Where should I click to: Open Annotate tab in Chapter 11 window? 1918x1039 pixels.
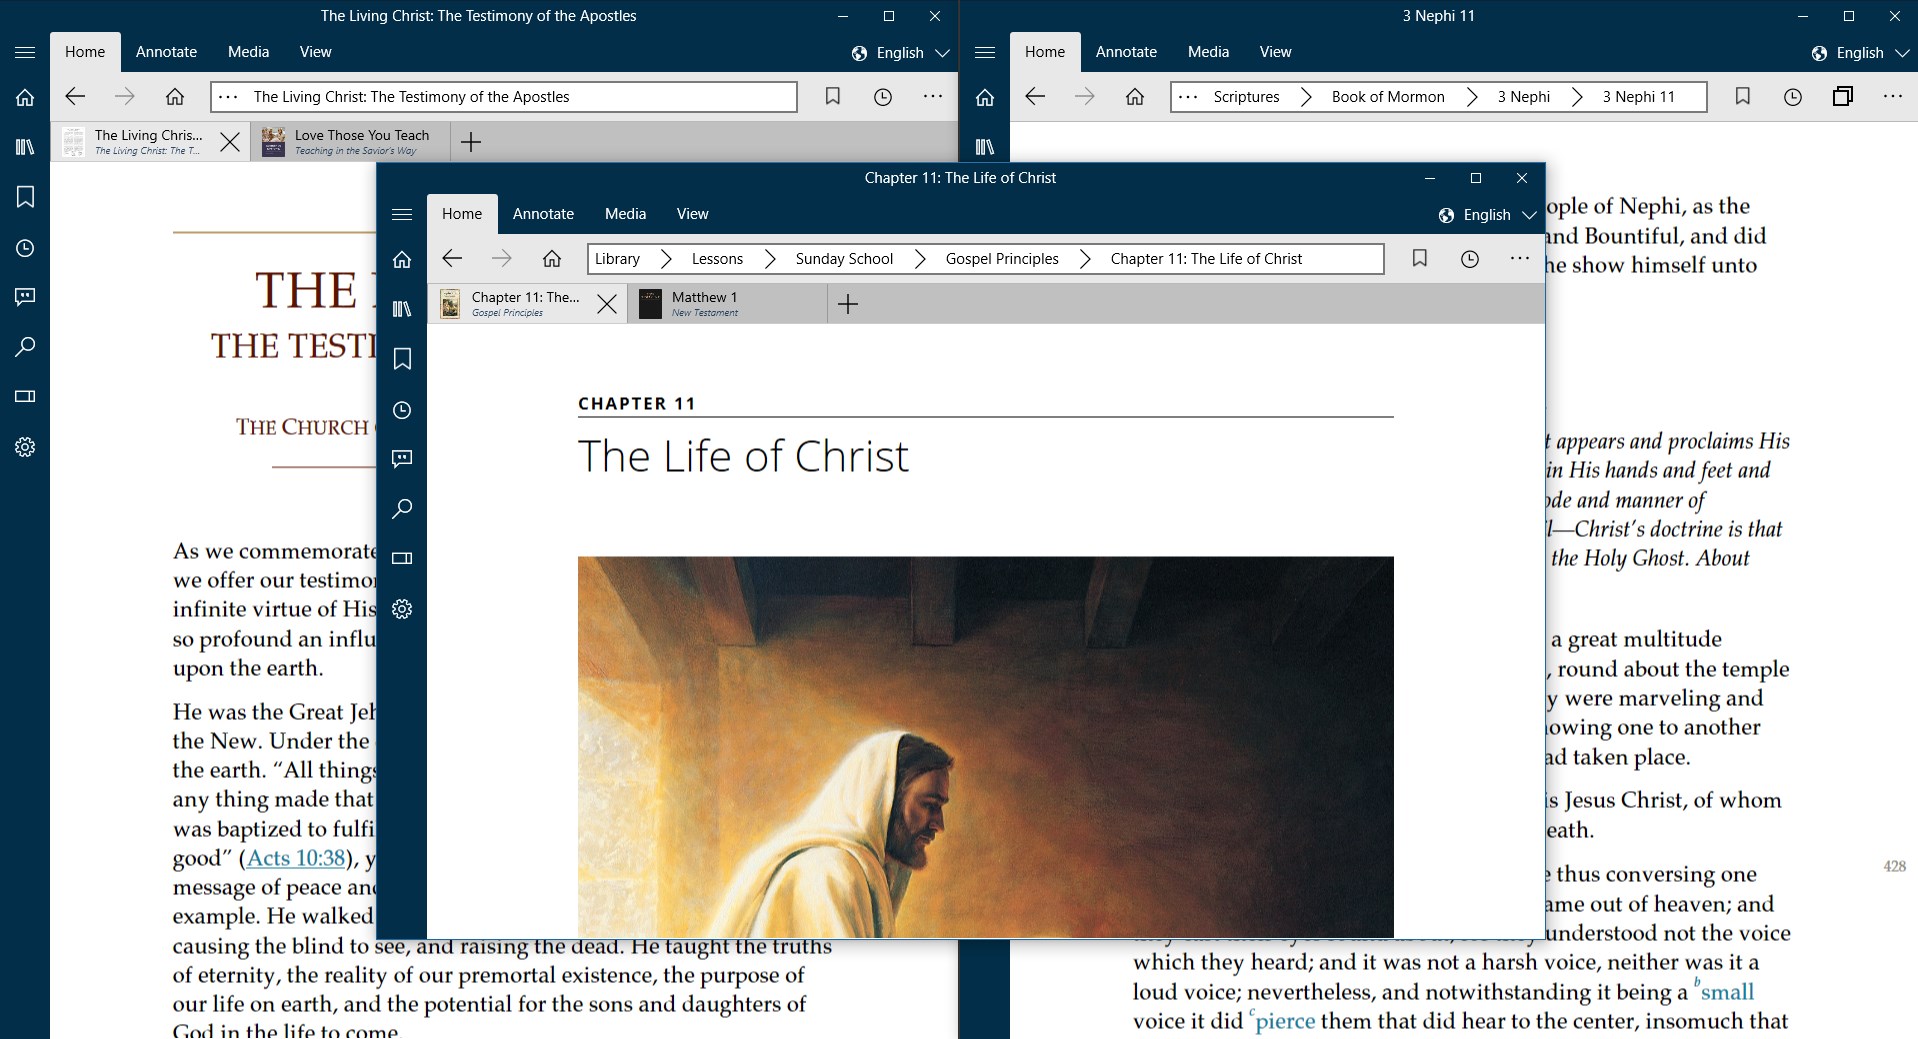coord(543,214)
